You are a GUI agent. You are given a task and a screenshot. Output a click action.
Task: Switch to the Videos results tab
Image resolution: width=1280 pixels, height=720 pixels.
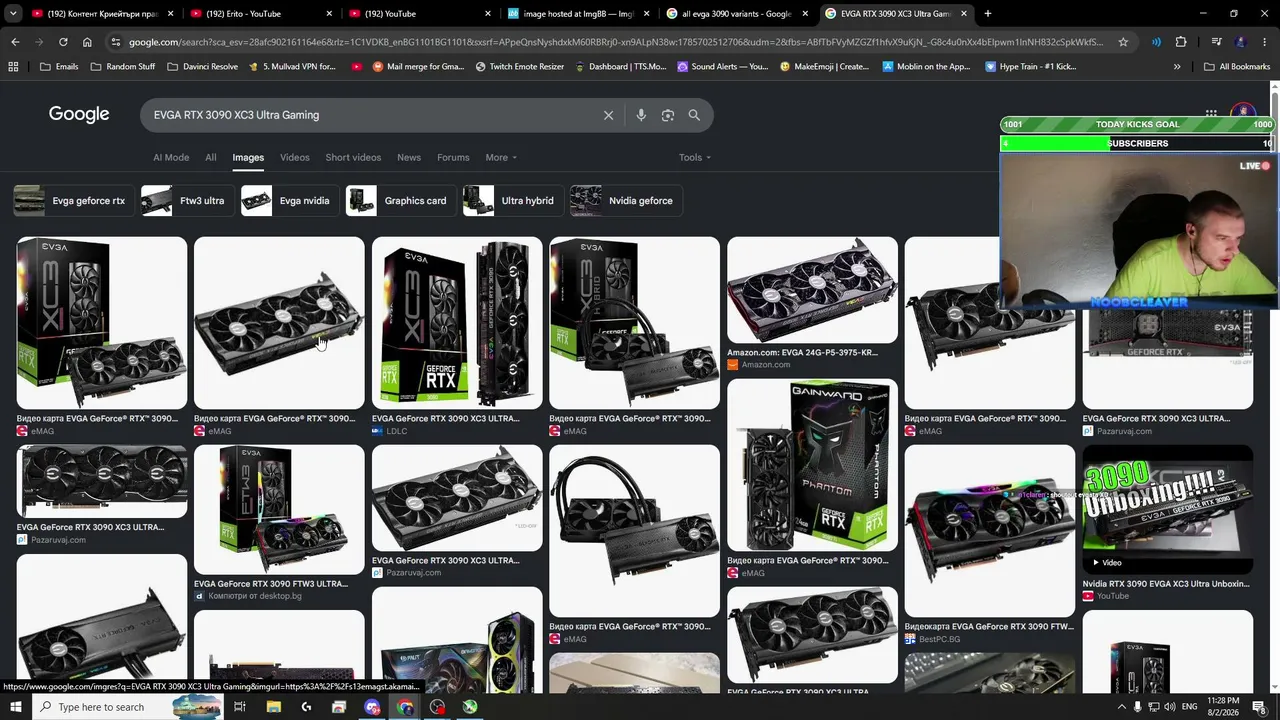pos(295,157)
